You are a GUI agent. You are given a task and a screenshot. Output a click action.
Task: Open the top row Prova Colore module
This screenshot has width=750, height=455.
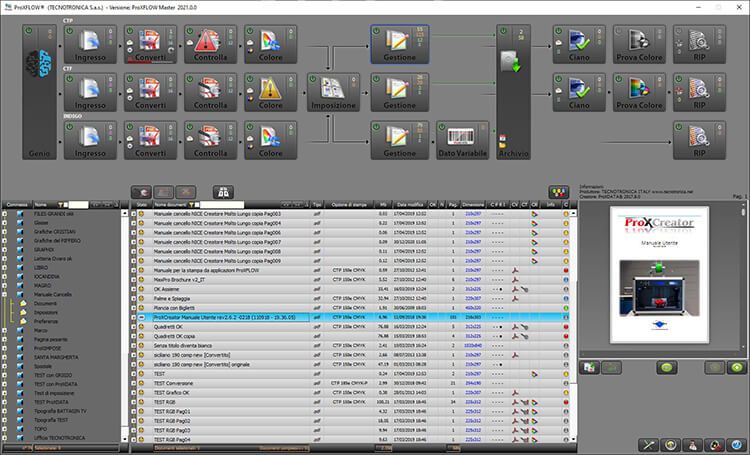(640, 44)
